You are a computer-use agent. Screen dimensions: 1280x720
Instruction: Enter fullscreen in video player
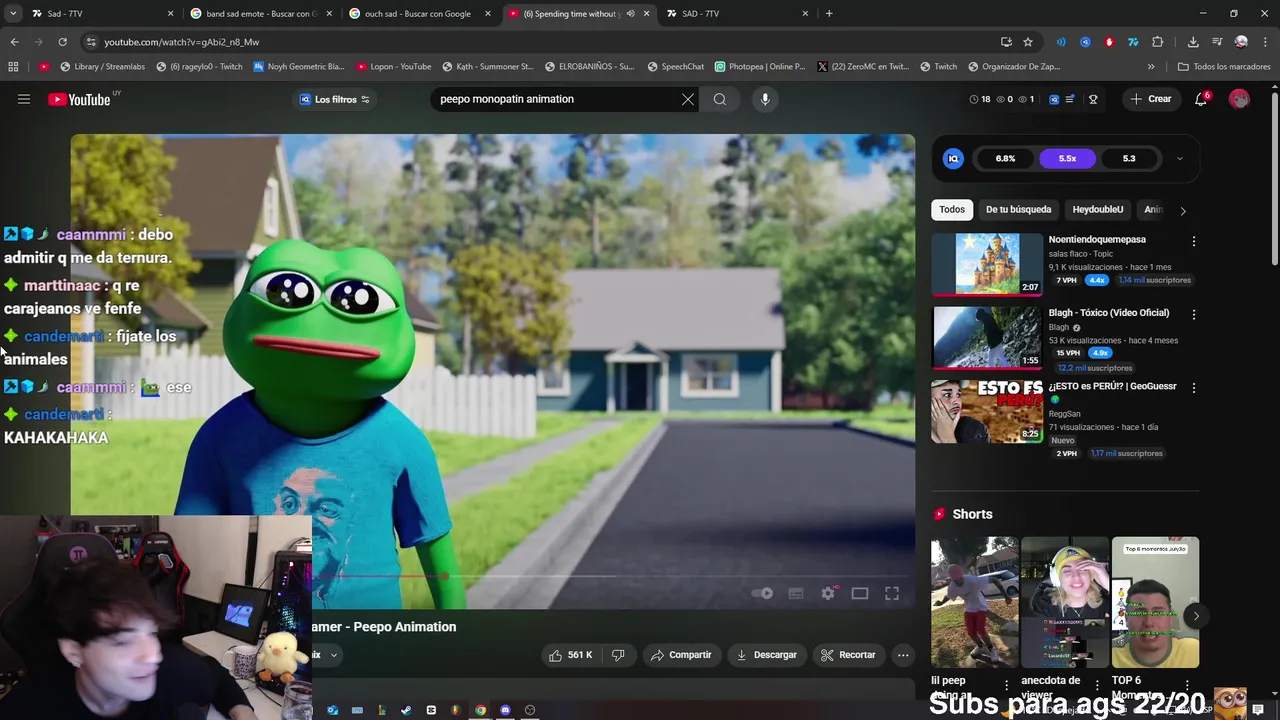pos(892,593)
